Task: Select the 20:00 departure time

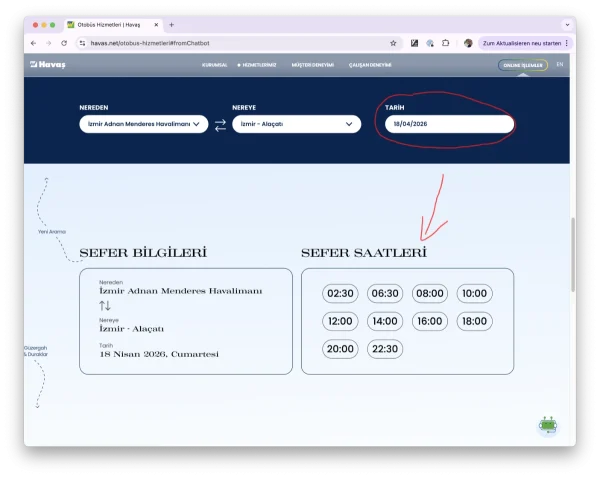Action: click(x=340, y=349)
